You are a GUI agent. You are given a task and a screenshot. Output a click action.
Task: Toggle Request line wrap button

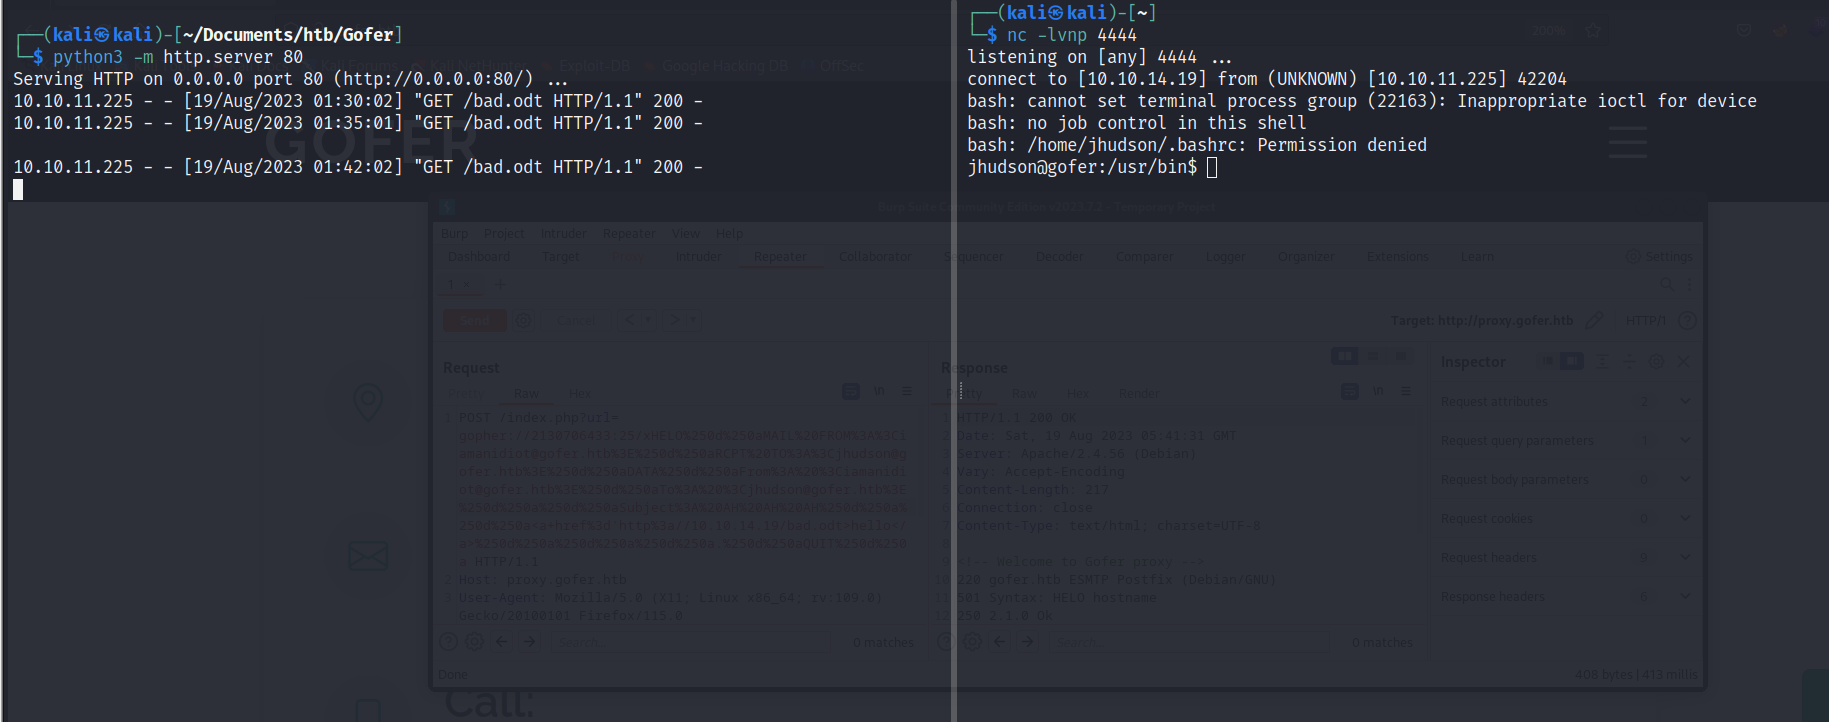(x=851, y=391)
